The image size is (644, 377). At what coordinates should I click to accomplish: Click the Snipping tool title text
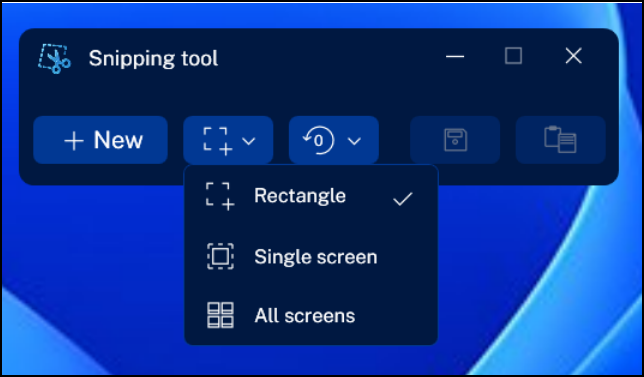153,59
